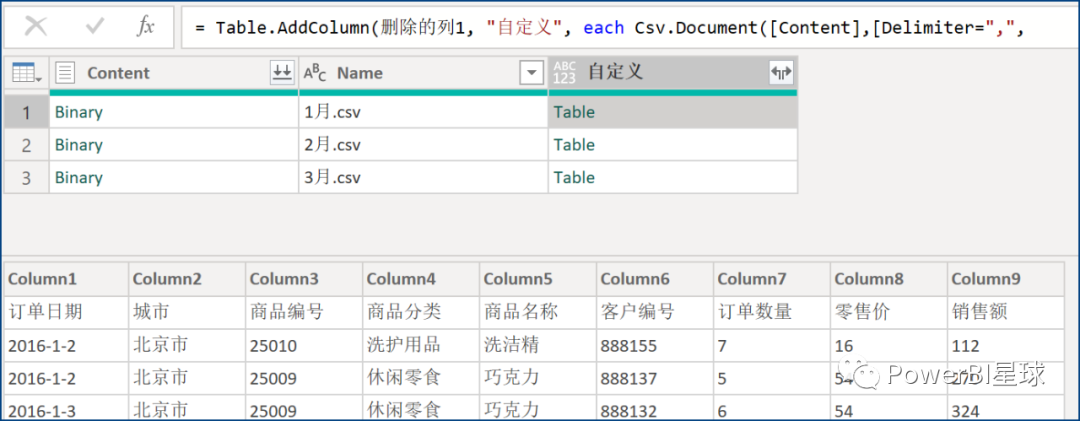Click the 商品编号 preview cell
Screen dimensions: 1080x421
tap(304, 312)
